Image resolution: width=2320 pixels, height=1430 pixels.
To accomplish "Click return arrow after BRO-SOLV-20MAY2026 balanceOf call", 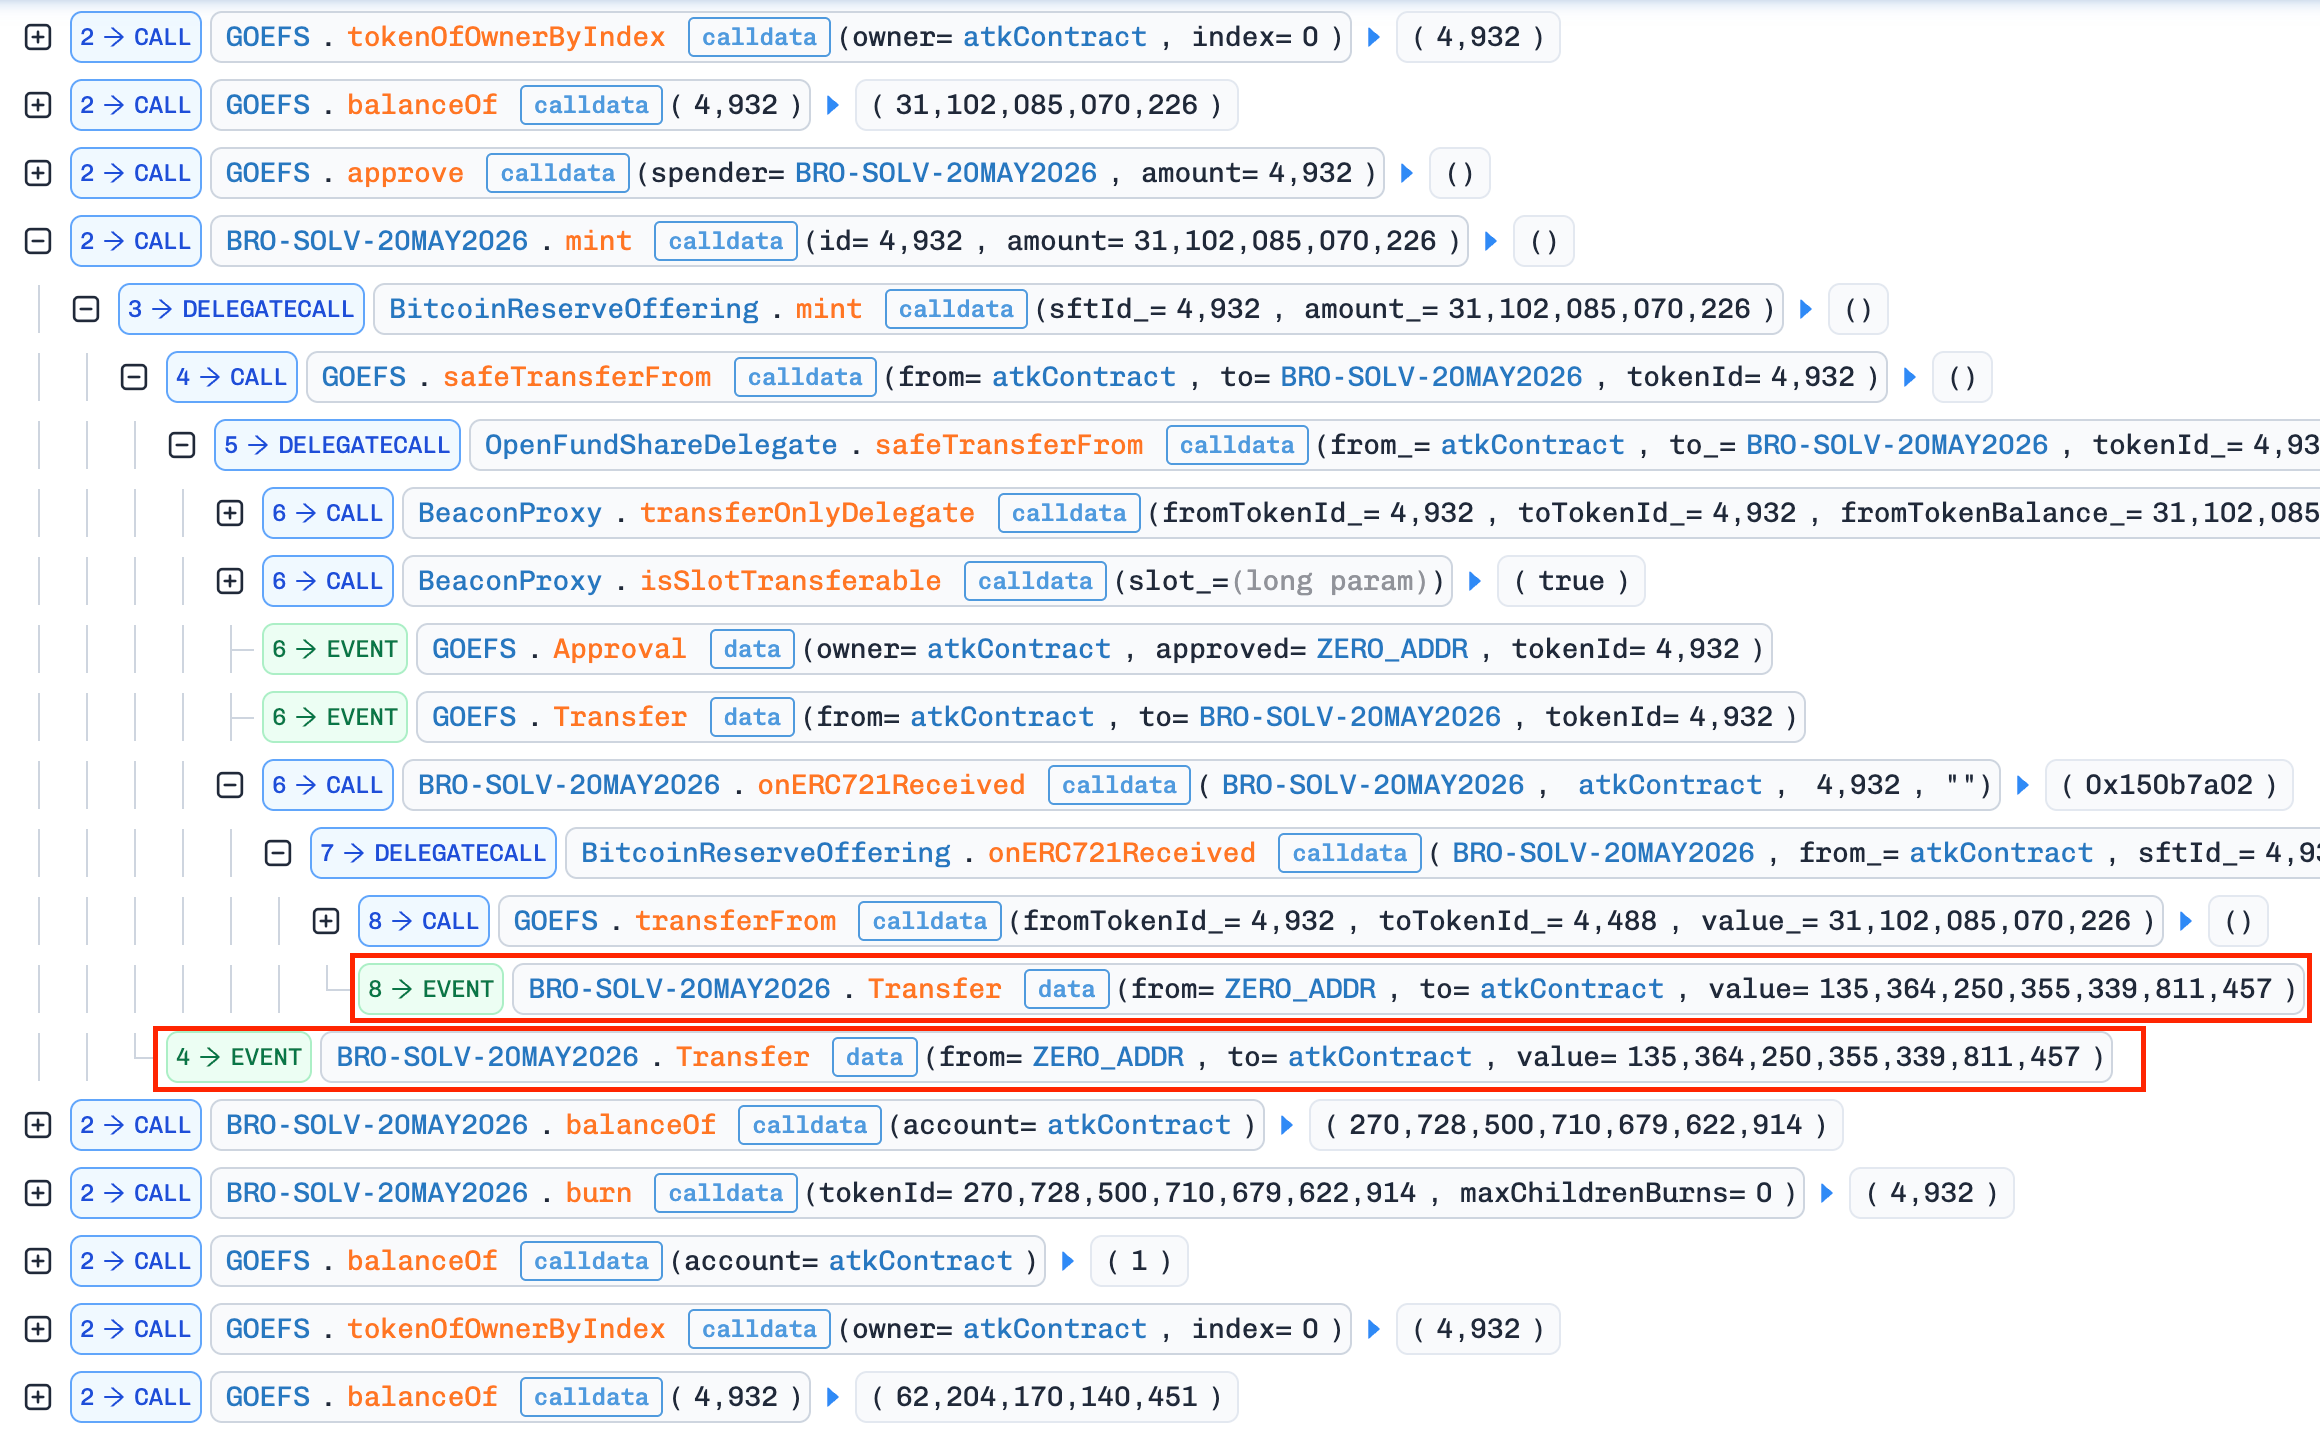I will (x=1287, y=1125).
